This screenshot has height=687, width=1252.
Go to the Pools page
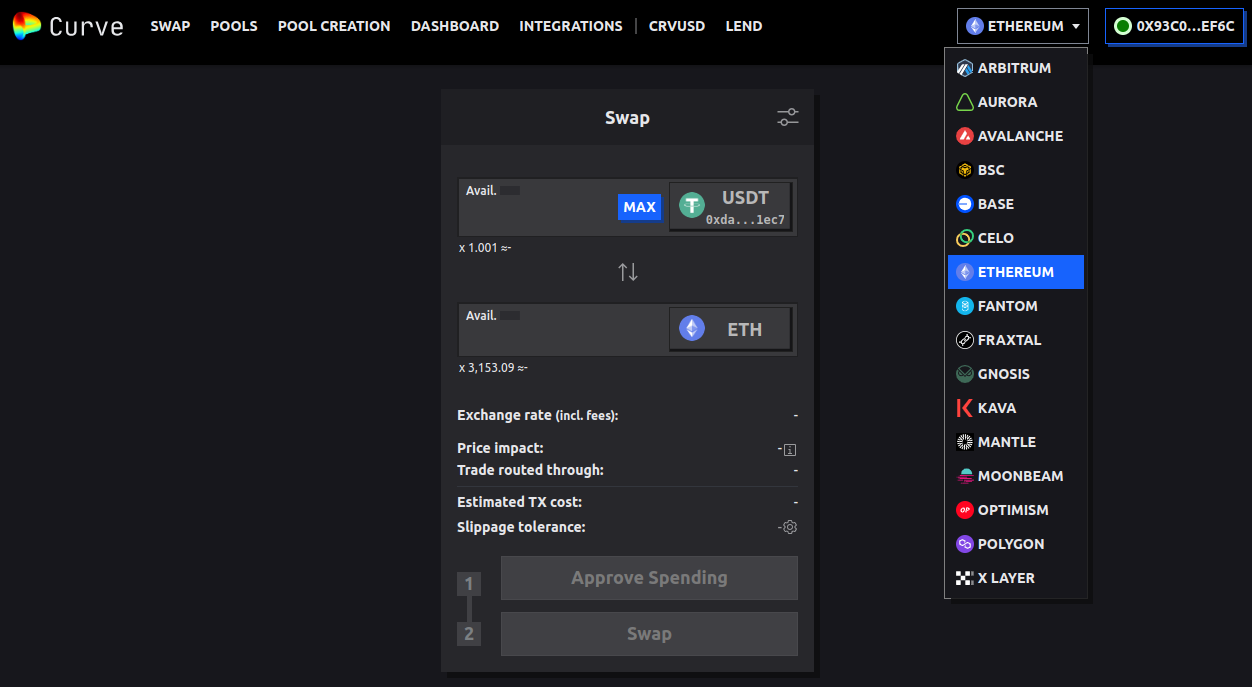234,26
